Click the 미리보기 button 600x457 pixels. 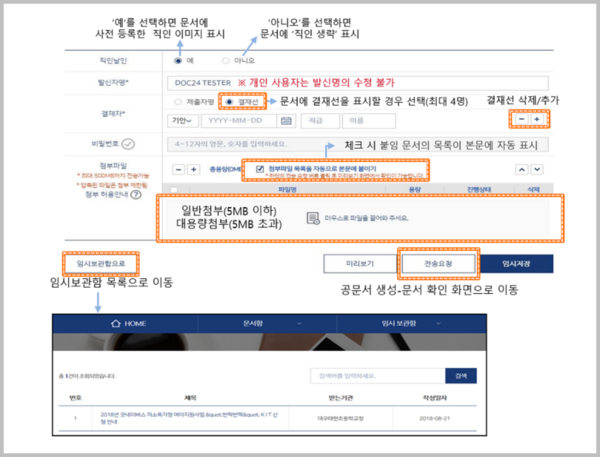point(360,264)
